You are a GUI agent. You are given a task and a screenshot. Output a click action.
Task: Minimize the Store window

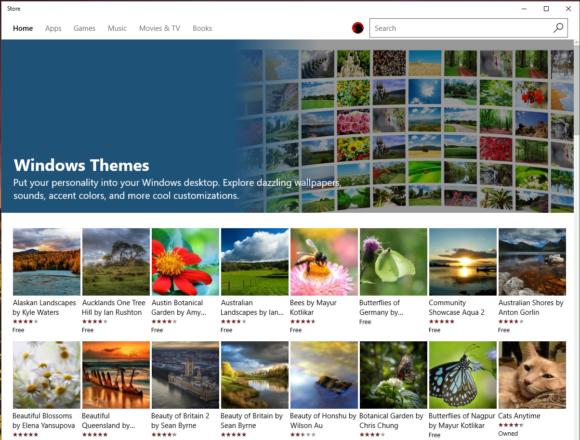click(524, 9)
